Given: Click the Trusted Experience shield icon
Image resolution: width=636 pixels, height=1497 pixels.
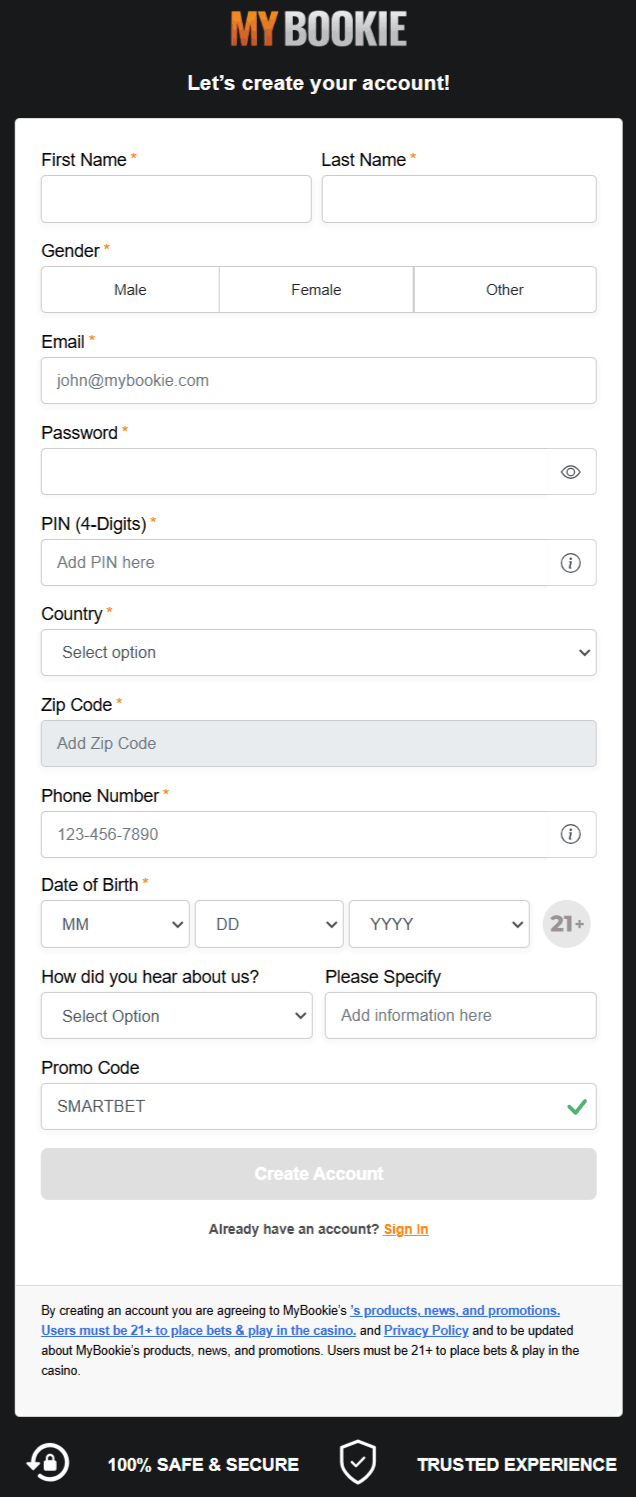Looking at the screenshot, I should (357, 1463).
